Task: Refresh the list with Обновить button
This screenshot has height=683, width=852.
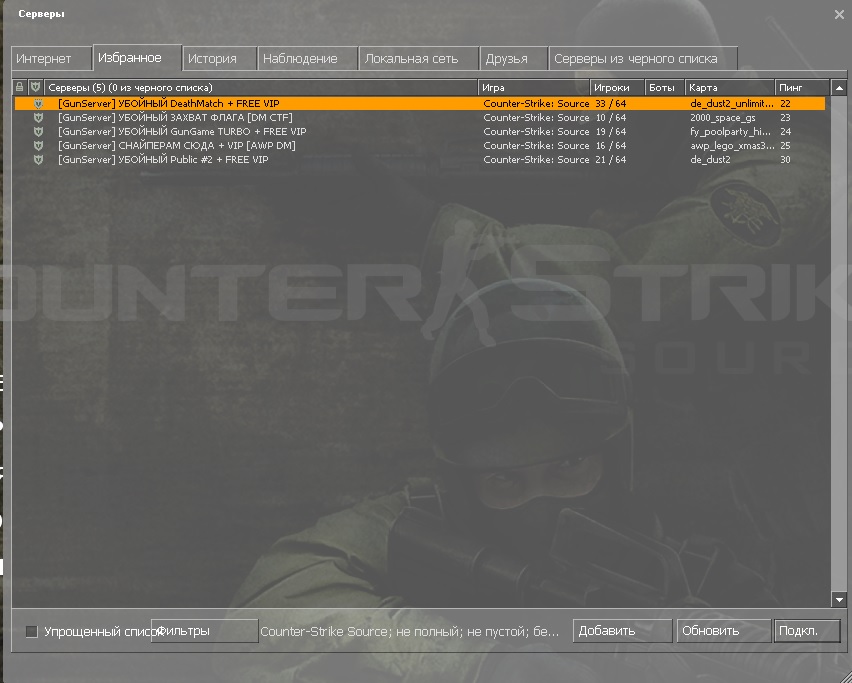Action: [x=722, y=631]
